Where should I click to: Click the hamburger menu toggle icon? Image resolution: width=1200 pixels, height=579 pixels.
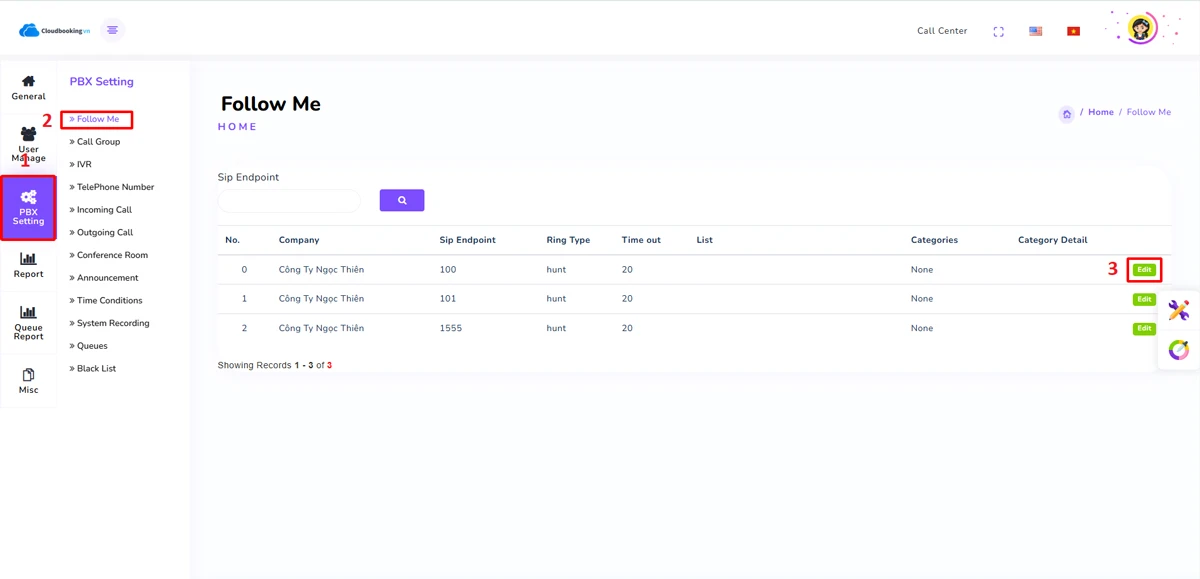[x=112, y=30]
